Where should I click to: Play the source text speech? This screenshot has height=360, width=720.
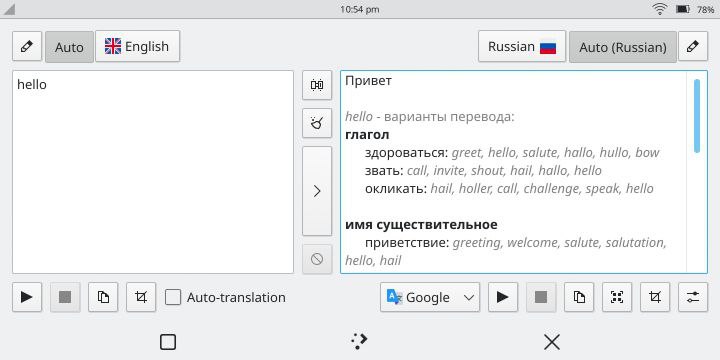tap(27, 297)
